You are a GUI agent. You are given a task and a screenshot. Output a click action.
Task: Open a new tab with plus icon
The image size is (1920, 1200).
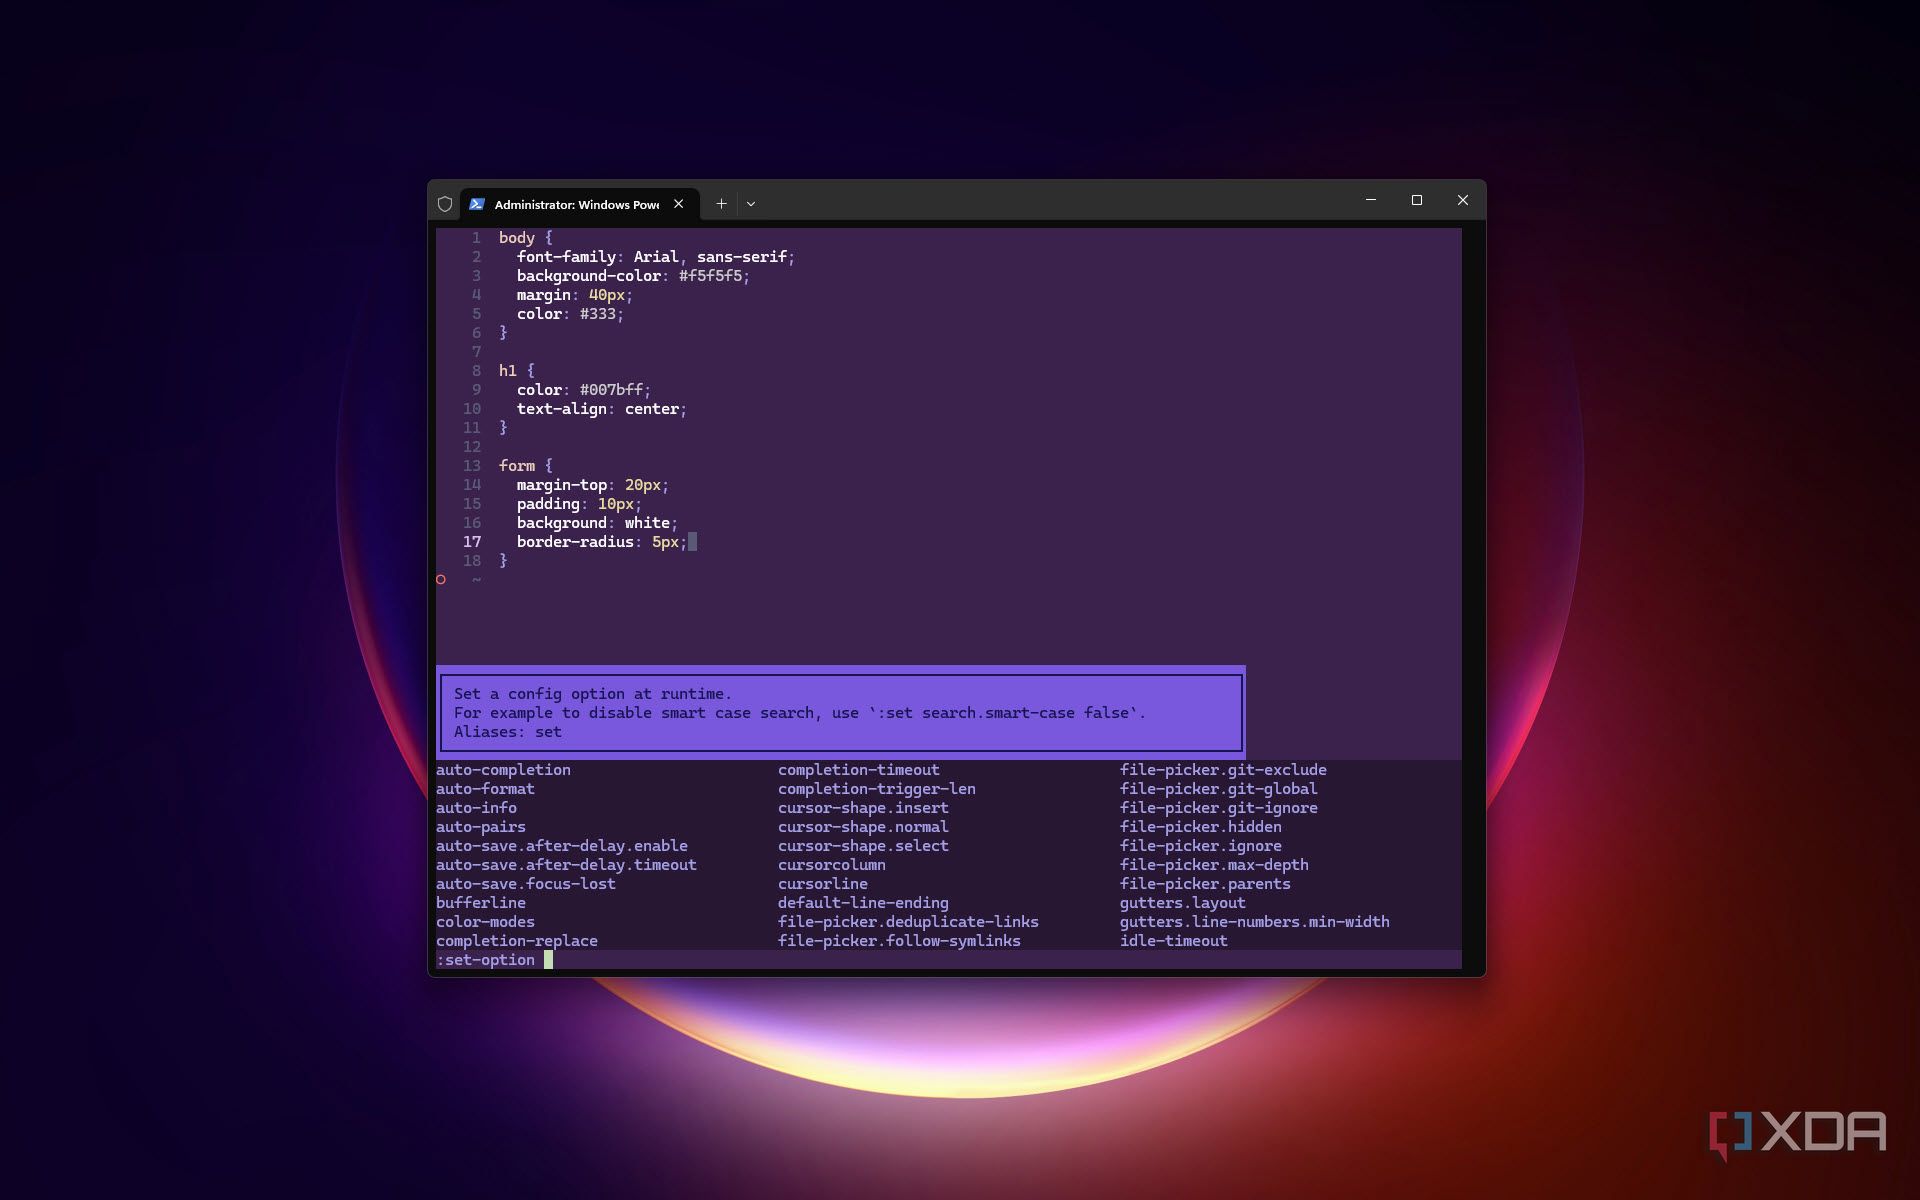pyautogui.click(x=721, y=204)
